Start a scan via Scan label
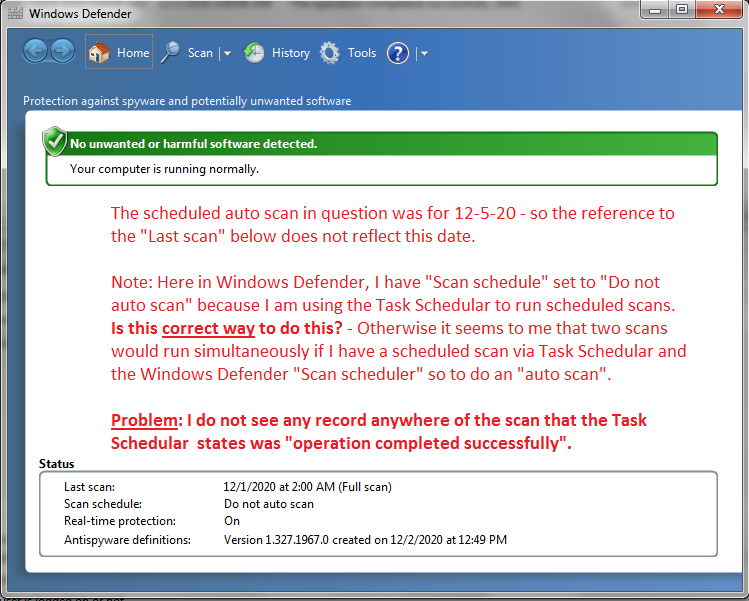The image size is (749, 601). (200, 53)
